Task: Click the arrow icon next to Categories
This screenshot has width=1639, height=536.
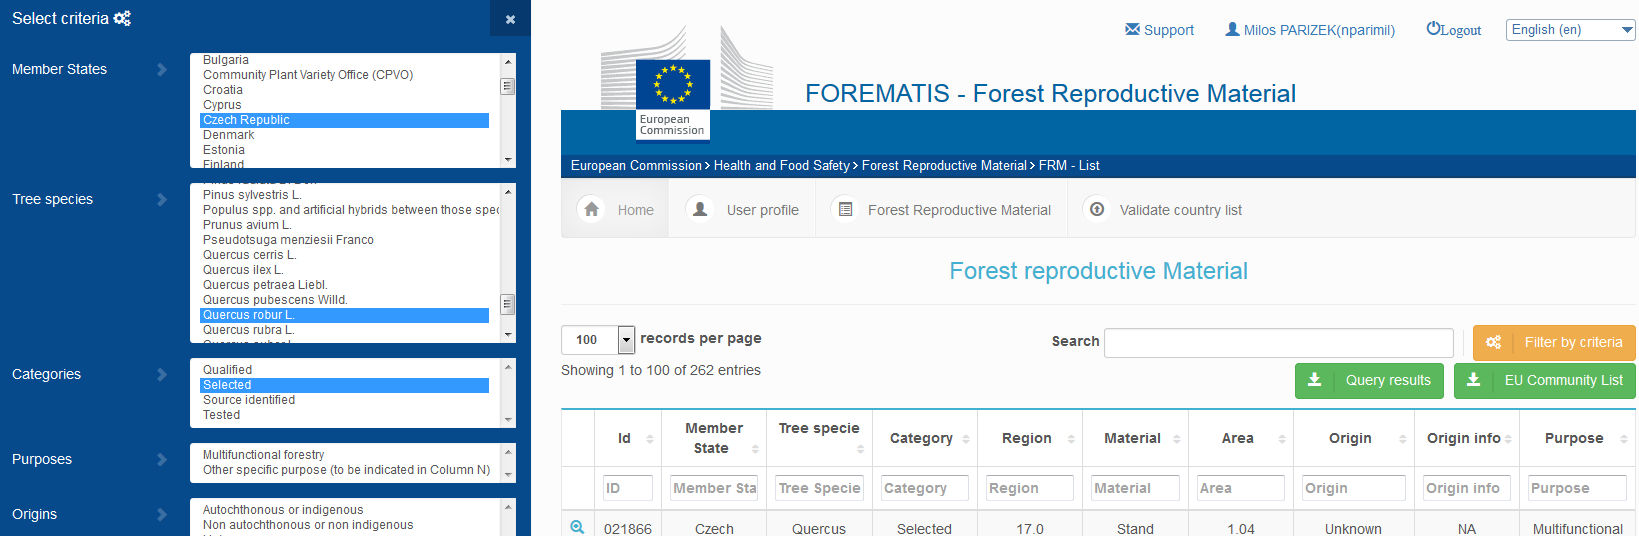Action: pyautogui.click(x=162, y=374)
